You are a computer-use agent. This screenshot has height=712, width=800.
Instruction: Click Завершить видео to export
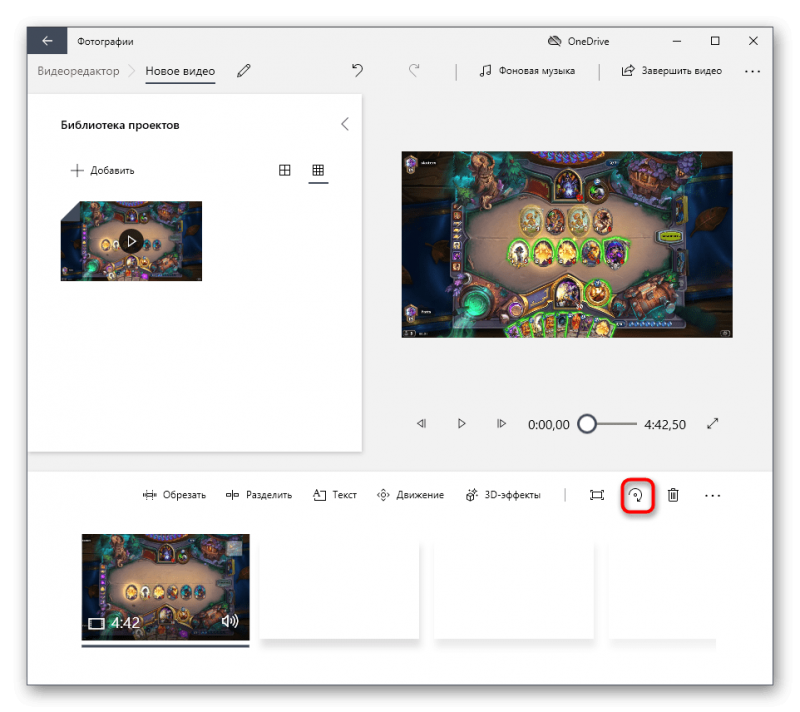point(671,71)
